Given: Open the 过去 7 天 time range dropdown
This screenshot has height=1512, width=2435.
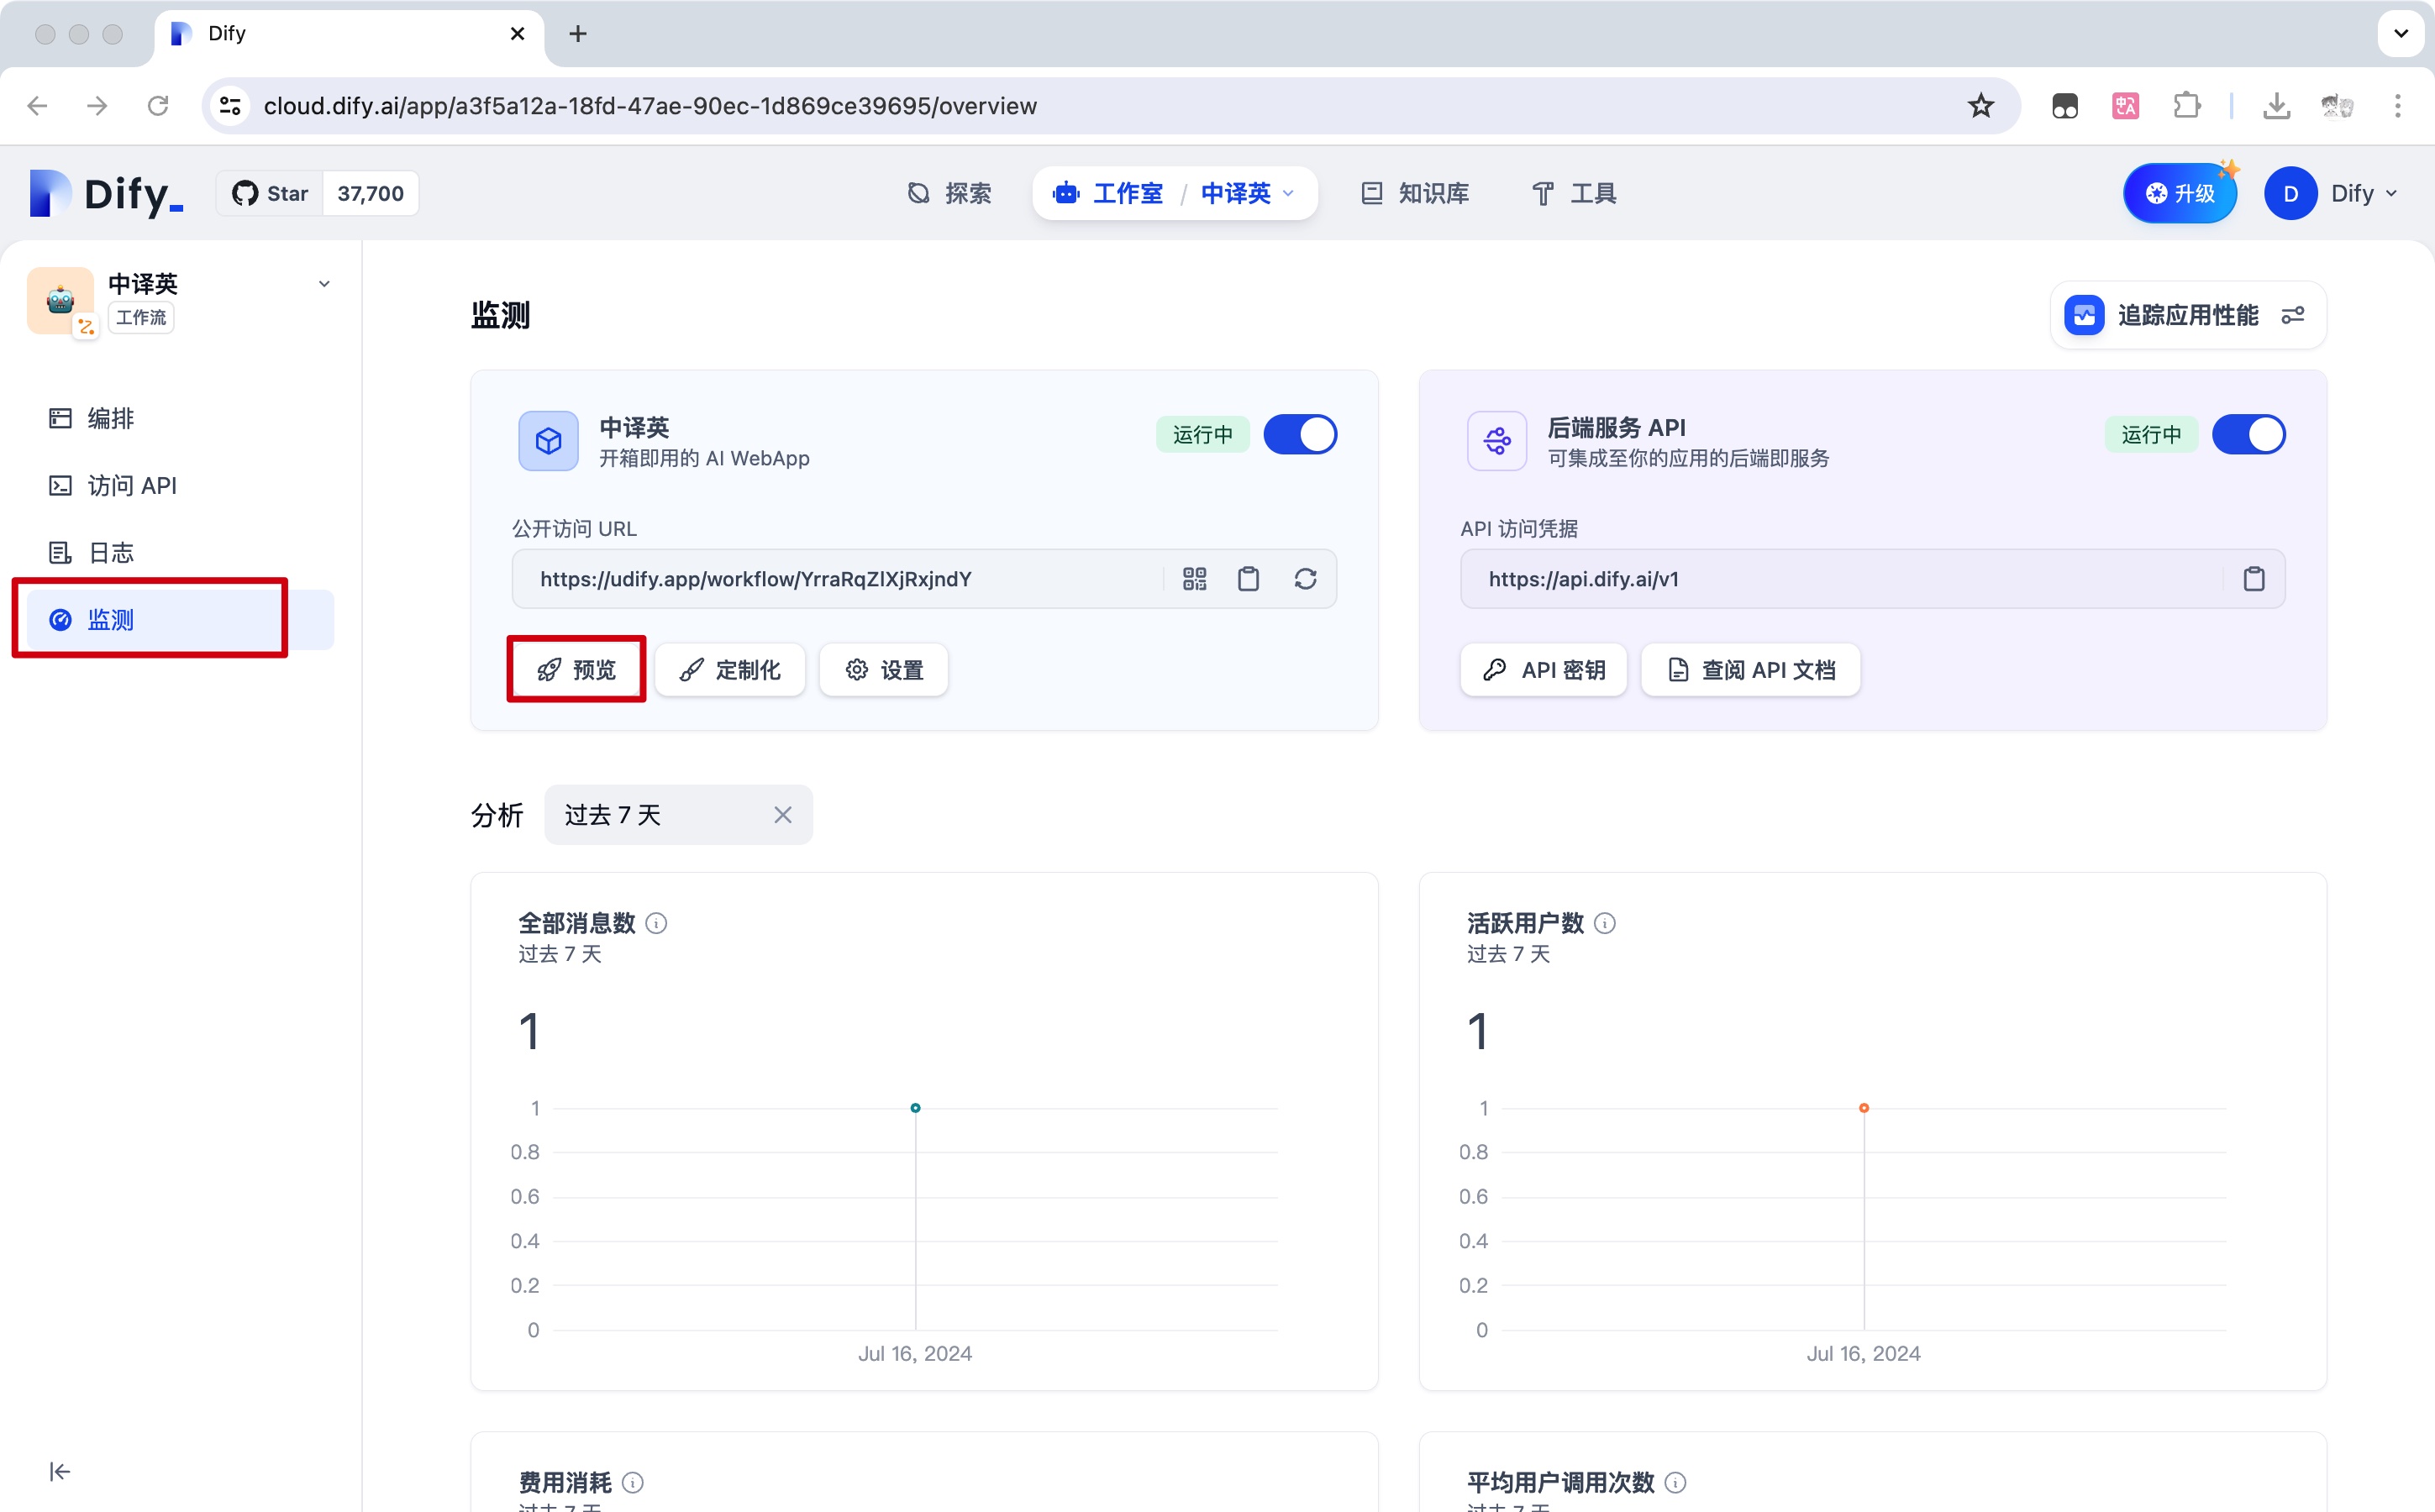Looking at the screenshot, I should pyautogui.click(x=678, y=815).
